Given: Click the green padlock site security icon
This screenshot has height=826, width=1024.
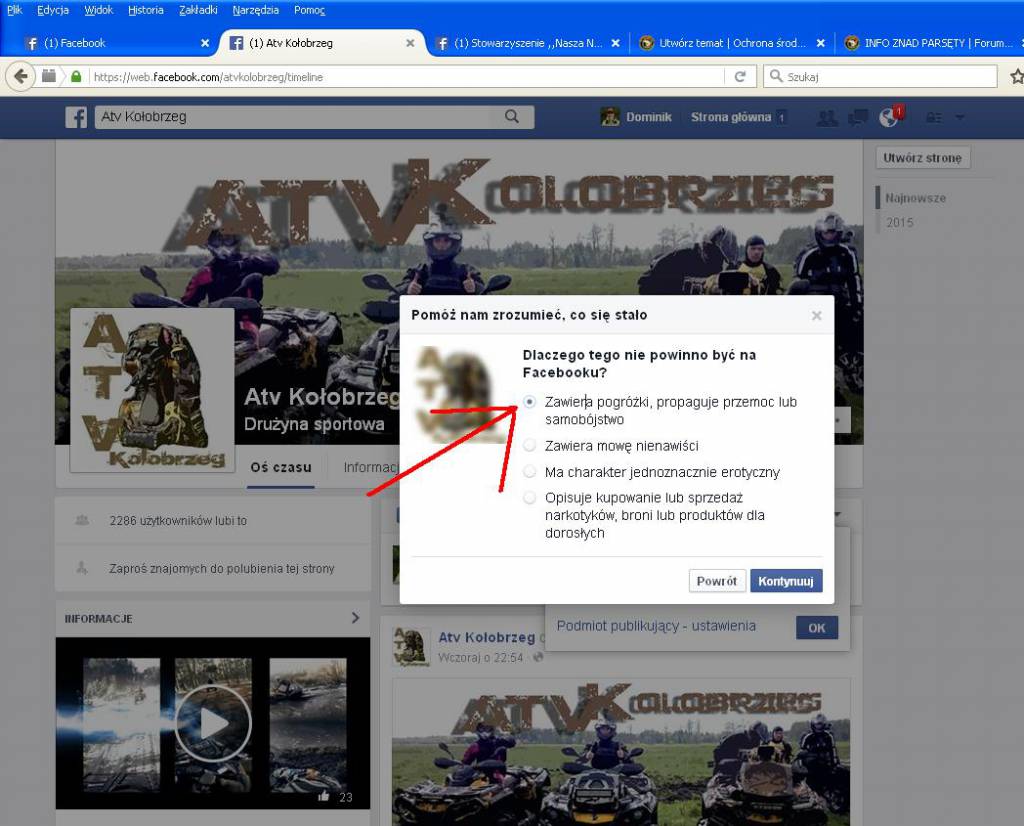Looking at the screenshot, I should click(x=76, y=76).
